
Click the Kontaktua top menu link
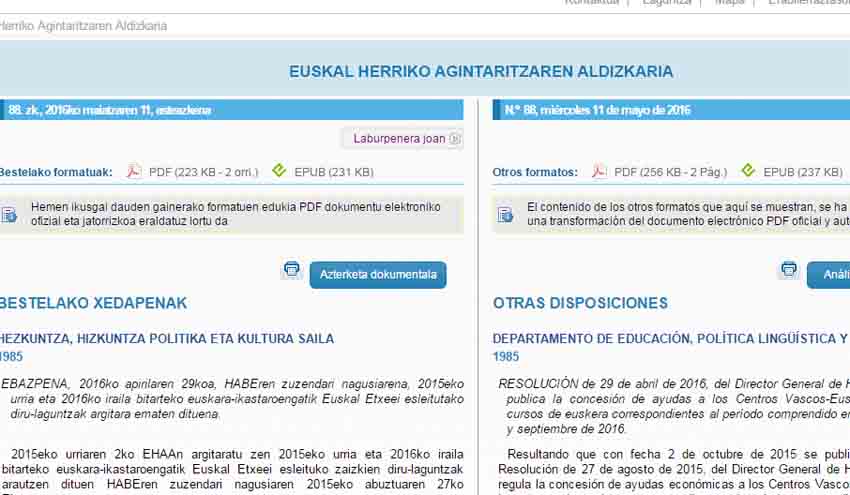[591, 2]
